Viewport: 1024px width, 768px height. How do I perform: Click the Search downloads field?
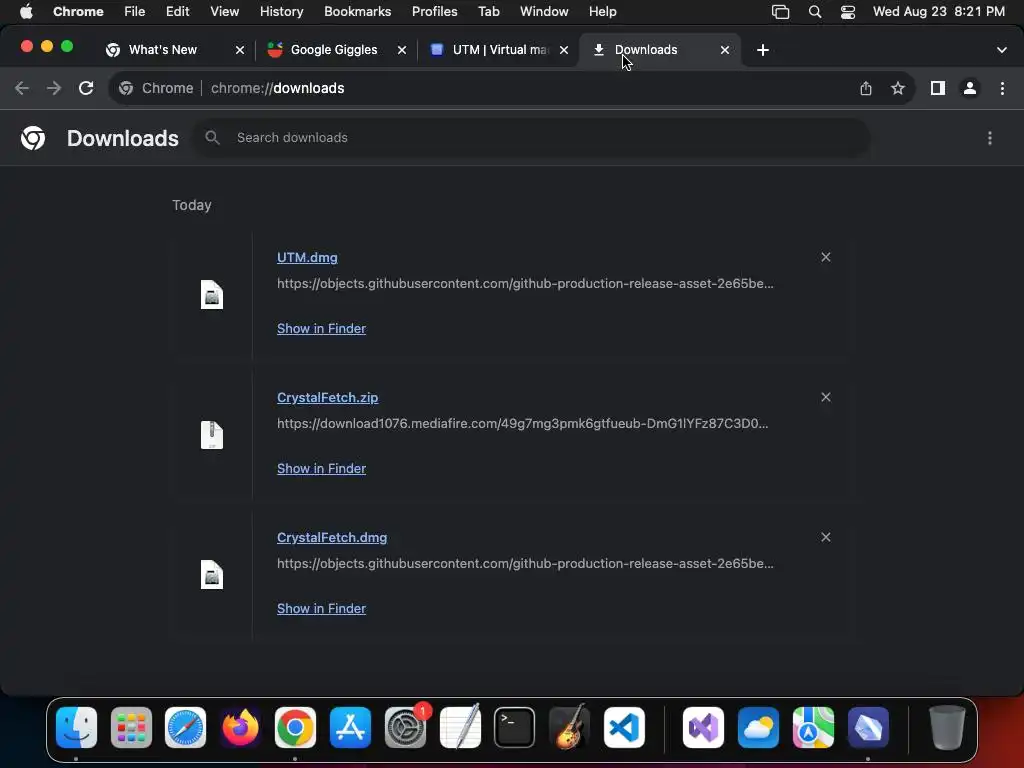pos(530,138)
